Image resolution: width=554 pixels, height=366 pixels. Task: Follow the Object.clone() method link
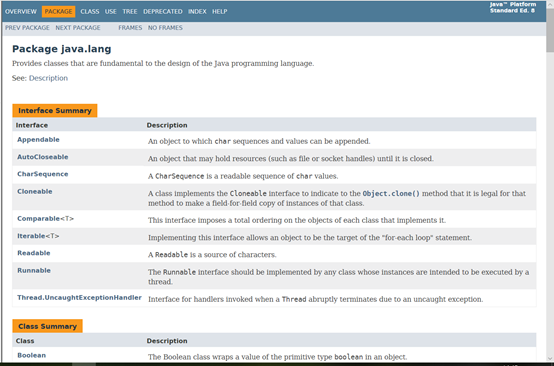tap(391, 194)
